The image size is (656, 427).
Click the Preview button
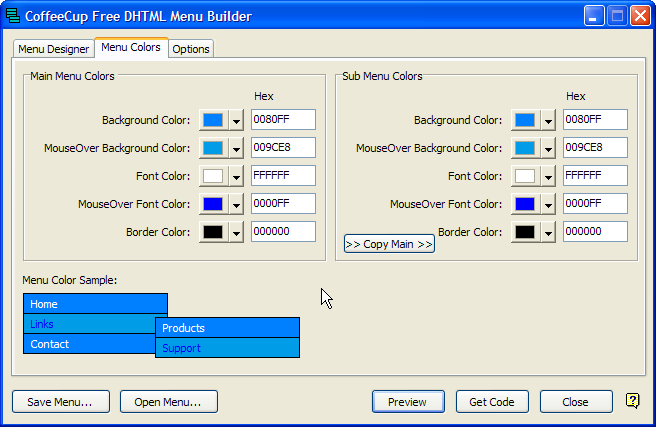(x=407, y=402)
